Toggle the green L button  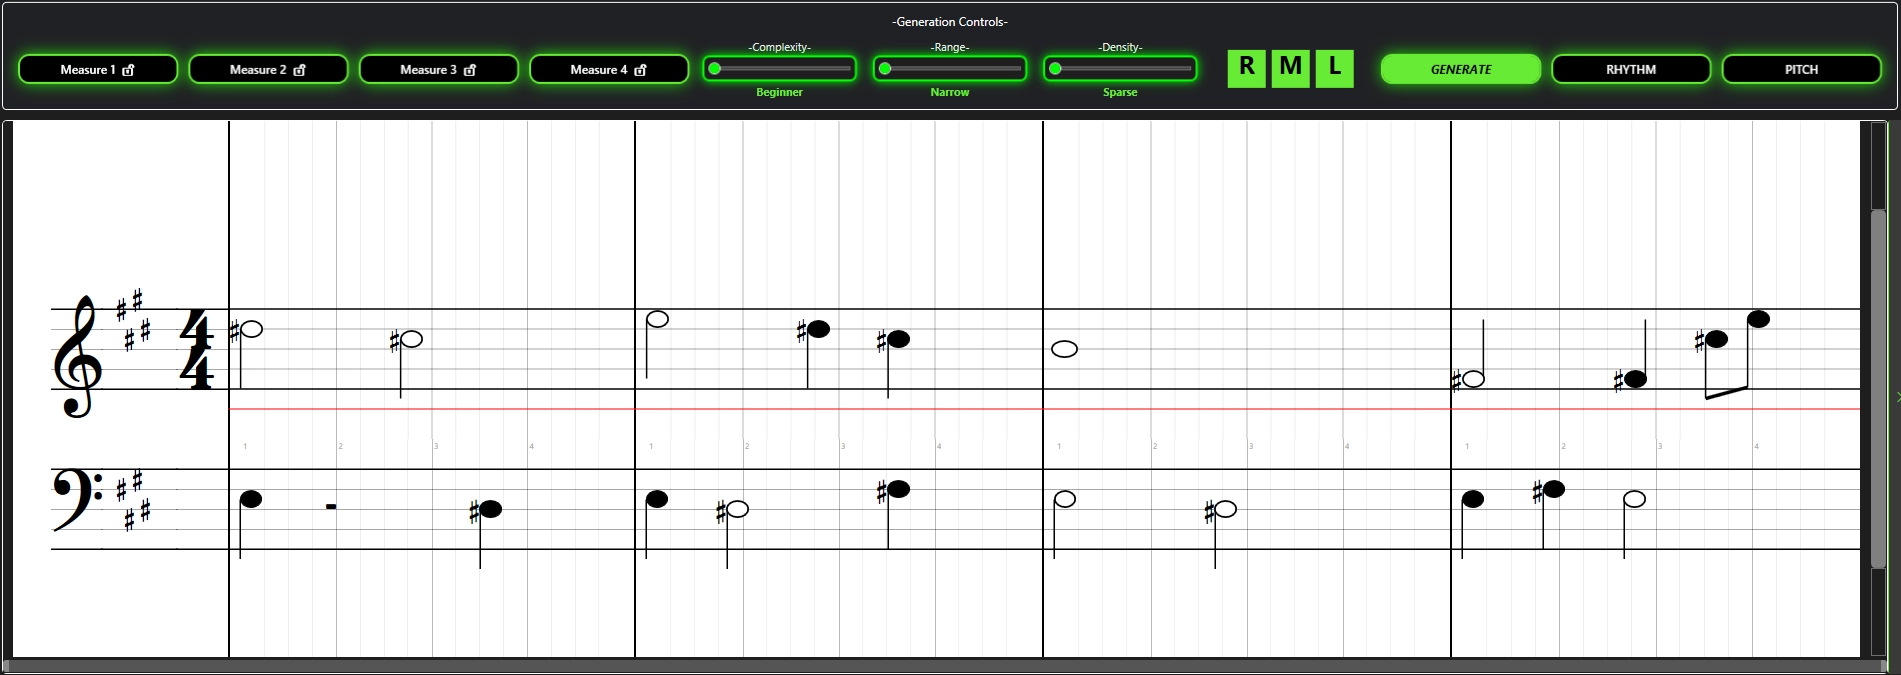point(1335,68)
